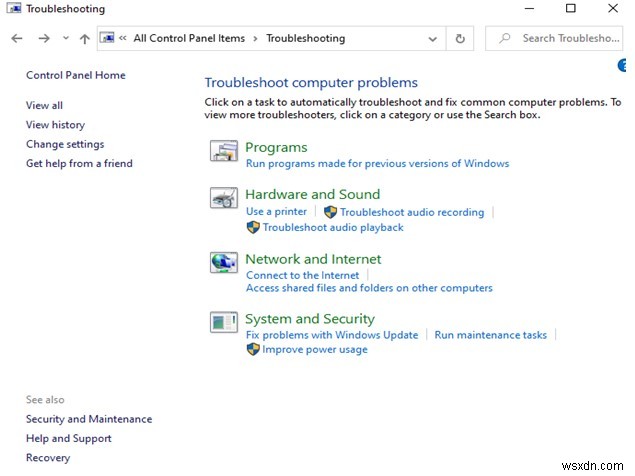Select View all troubleshooters
Image resolution: width=635 pixels, height=476 pixels.
tap(44, 106)
